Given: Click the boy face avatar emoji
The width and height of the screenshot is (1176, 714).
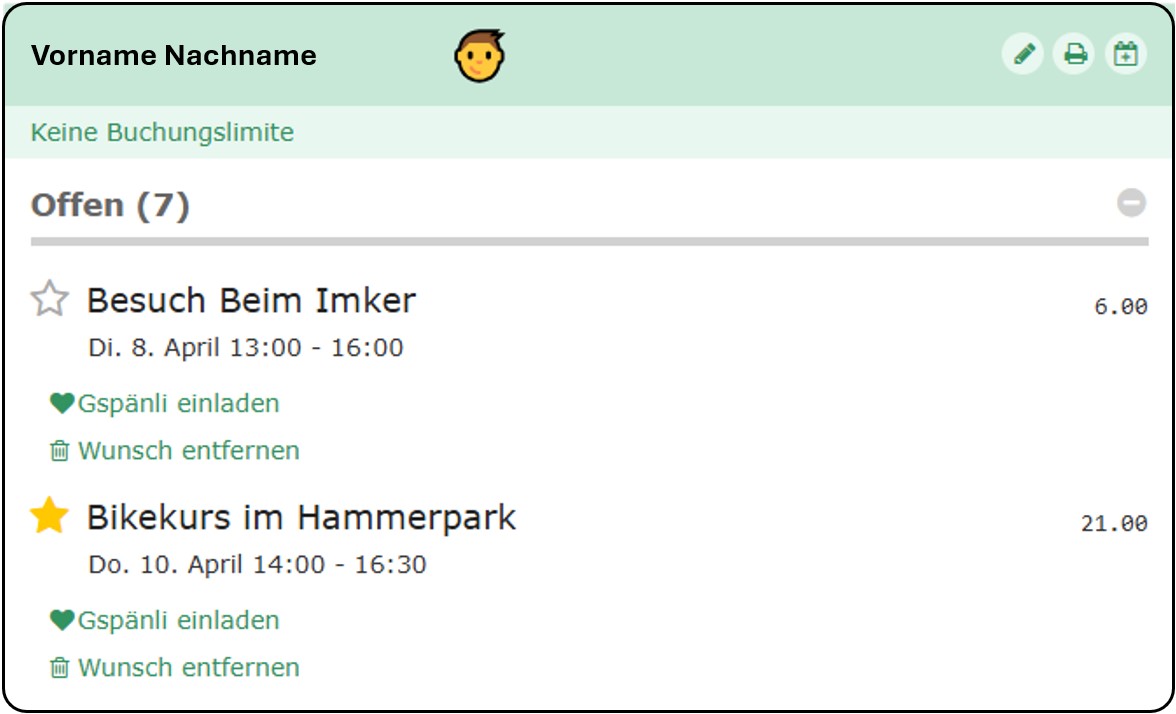Looking at the screenshot, I should pos(480,56).
